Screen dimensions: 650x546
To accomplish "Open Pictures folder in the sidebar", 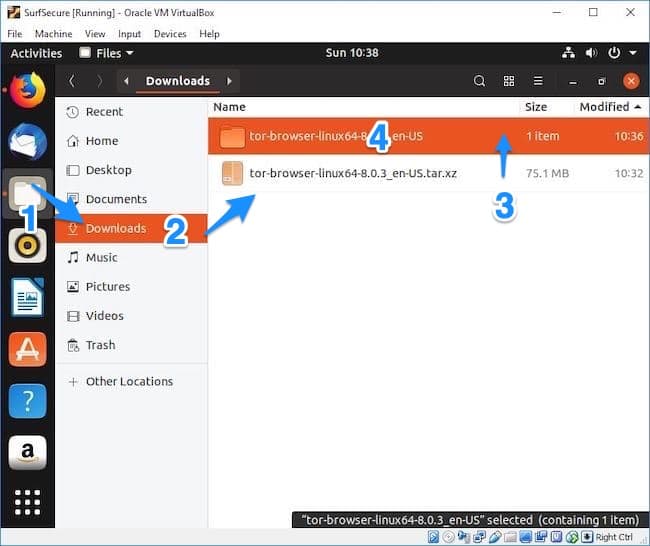I will [131, 286].
